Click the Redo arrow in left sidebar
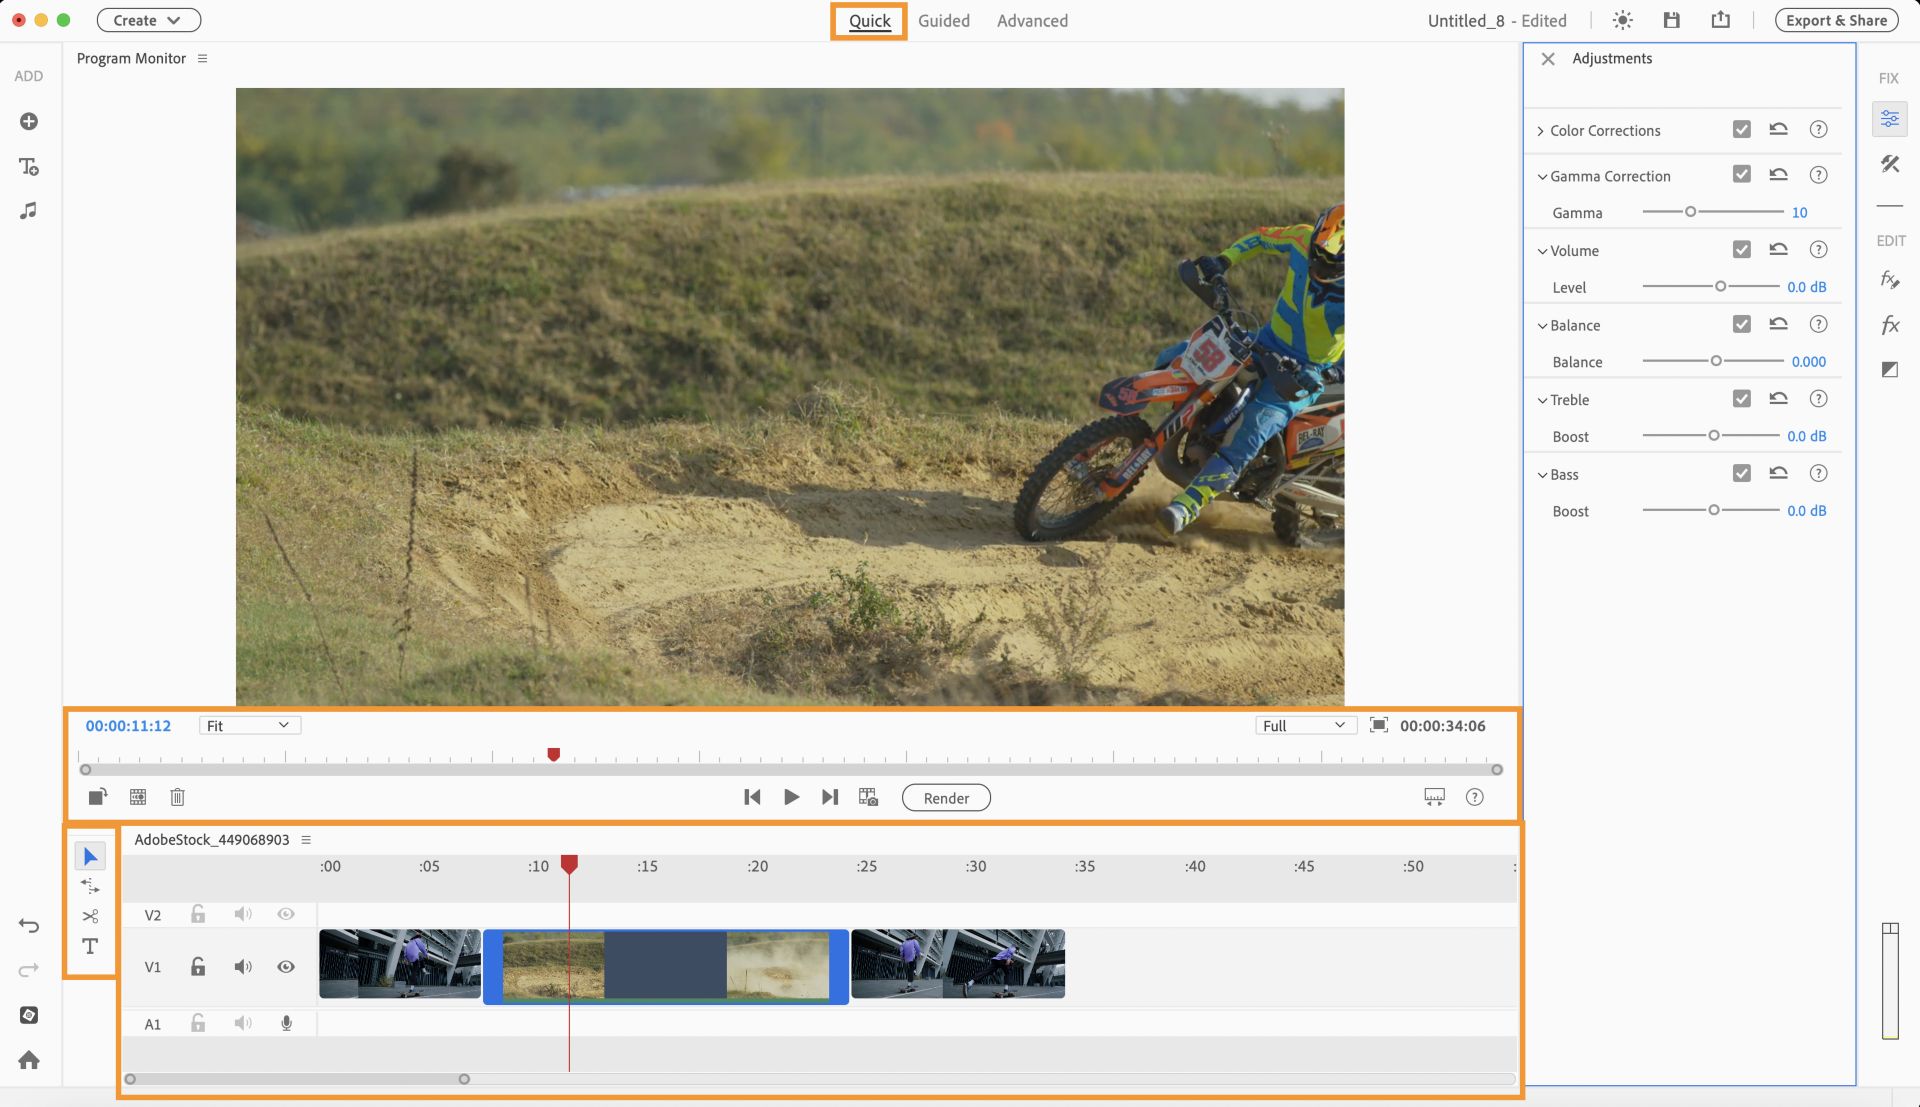The image size is (1920, 1107). 29,969
